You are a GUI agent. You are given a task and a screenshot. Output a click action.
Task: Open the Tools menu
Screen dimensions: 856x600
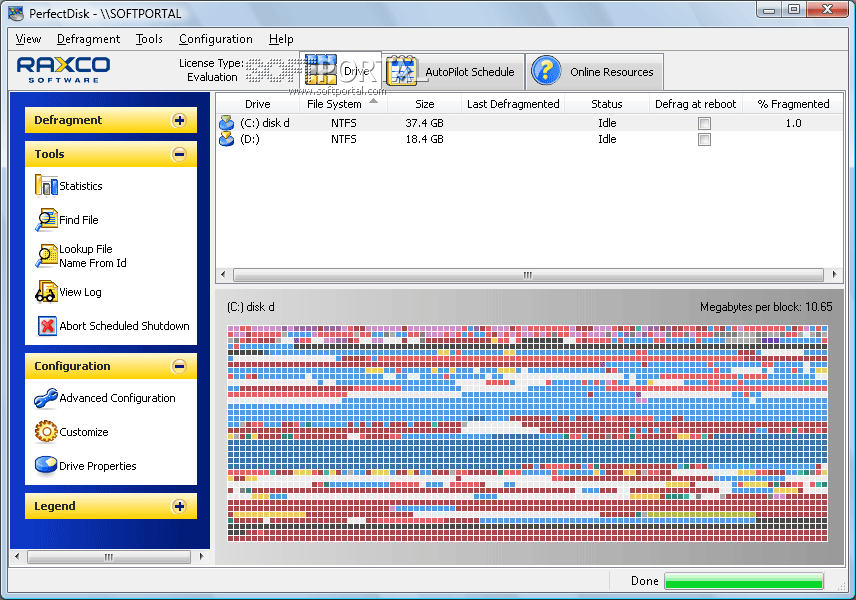[x=149, y=39]
